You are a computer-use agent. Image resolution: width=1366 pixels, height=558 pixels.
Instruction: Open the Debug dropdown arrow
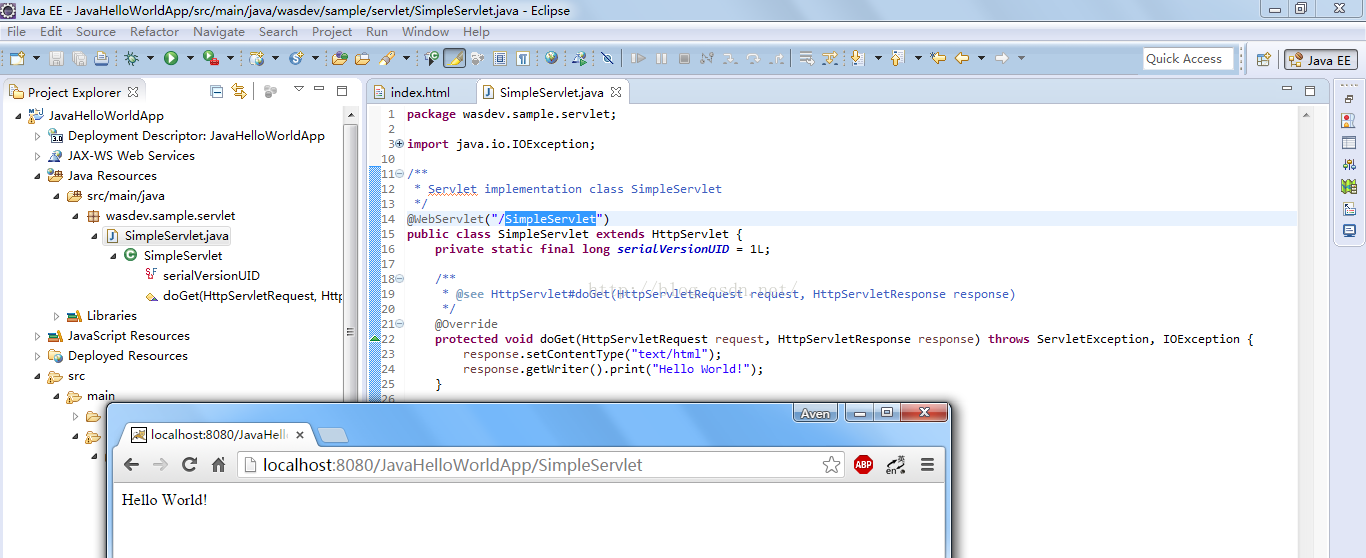[150, 58]
